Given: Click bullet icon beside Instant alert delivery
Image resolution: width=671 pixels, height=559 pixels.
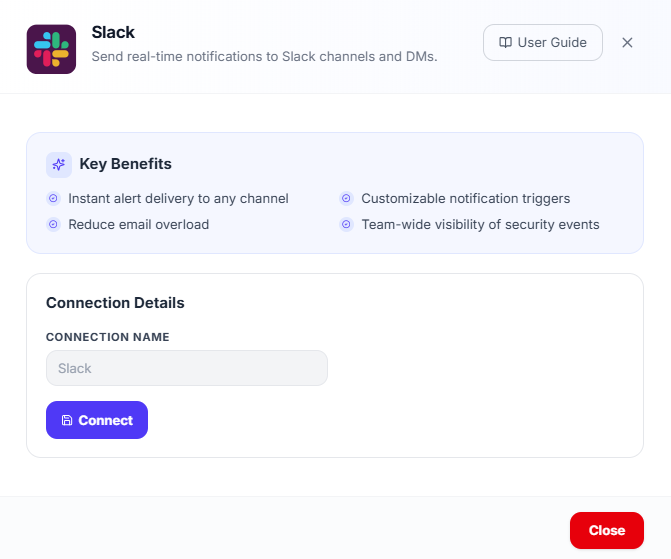Looking at the screenshot, I should point(53,198).
